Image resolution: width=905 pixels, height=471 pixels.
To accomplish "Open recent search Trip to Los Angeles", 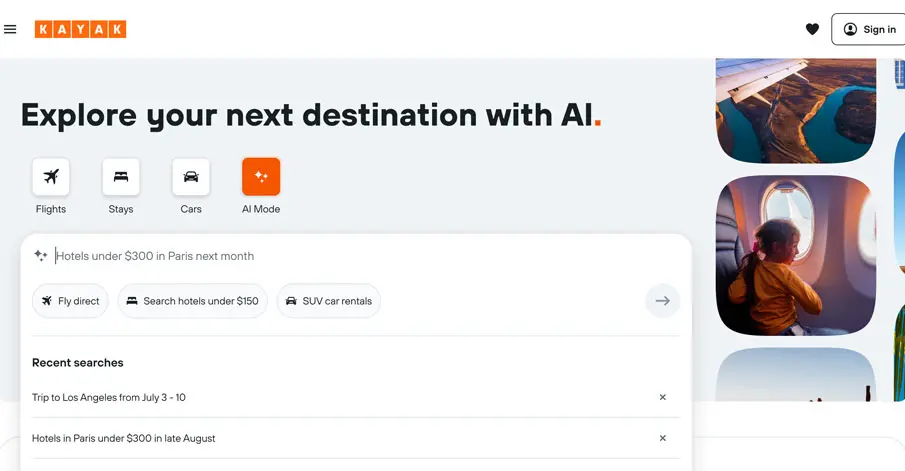I will point(109,397).
